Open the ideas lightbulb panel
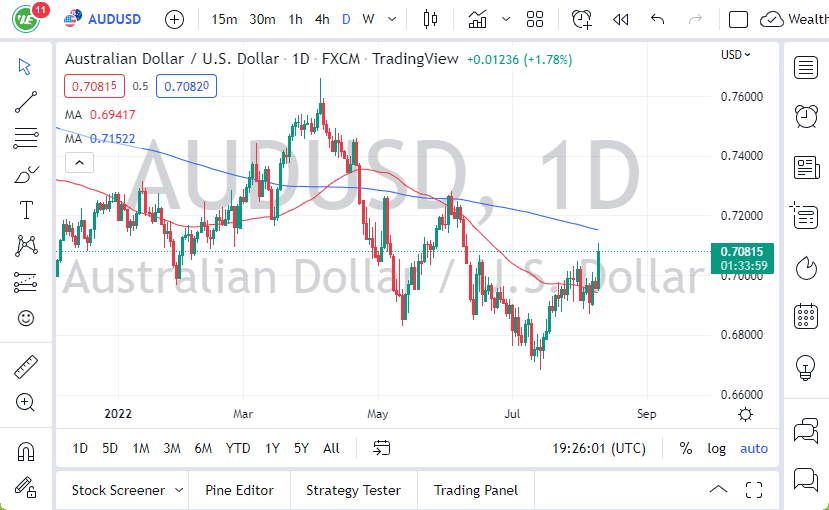Screen dimensions: 829x510 click(x=806, y=367)
